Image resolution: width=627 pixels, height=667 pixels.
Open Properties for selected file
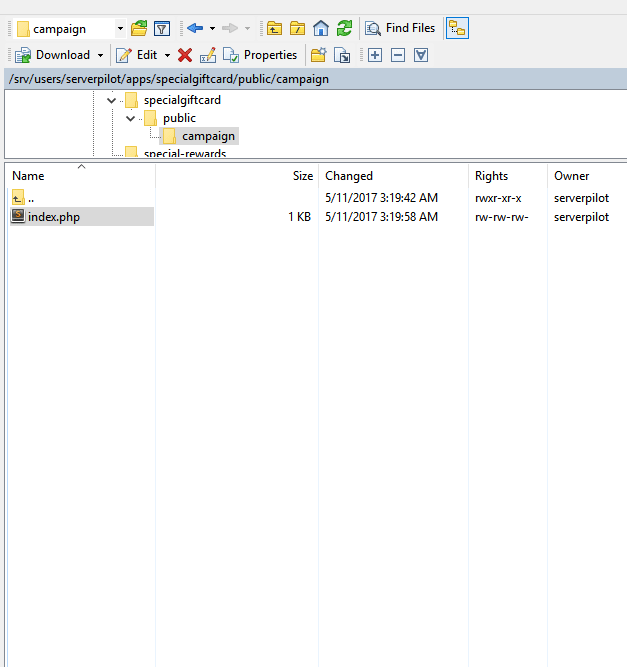point(260,55)
